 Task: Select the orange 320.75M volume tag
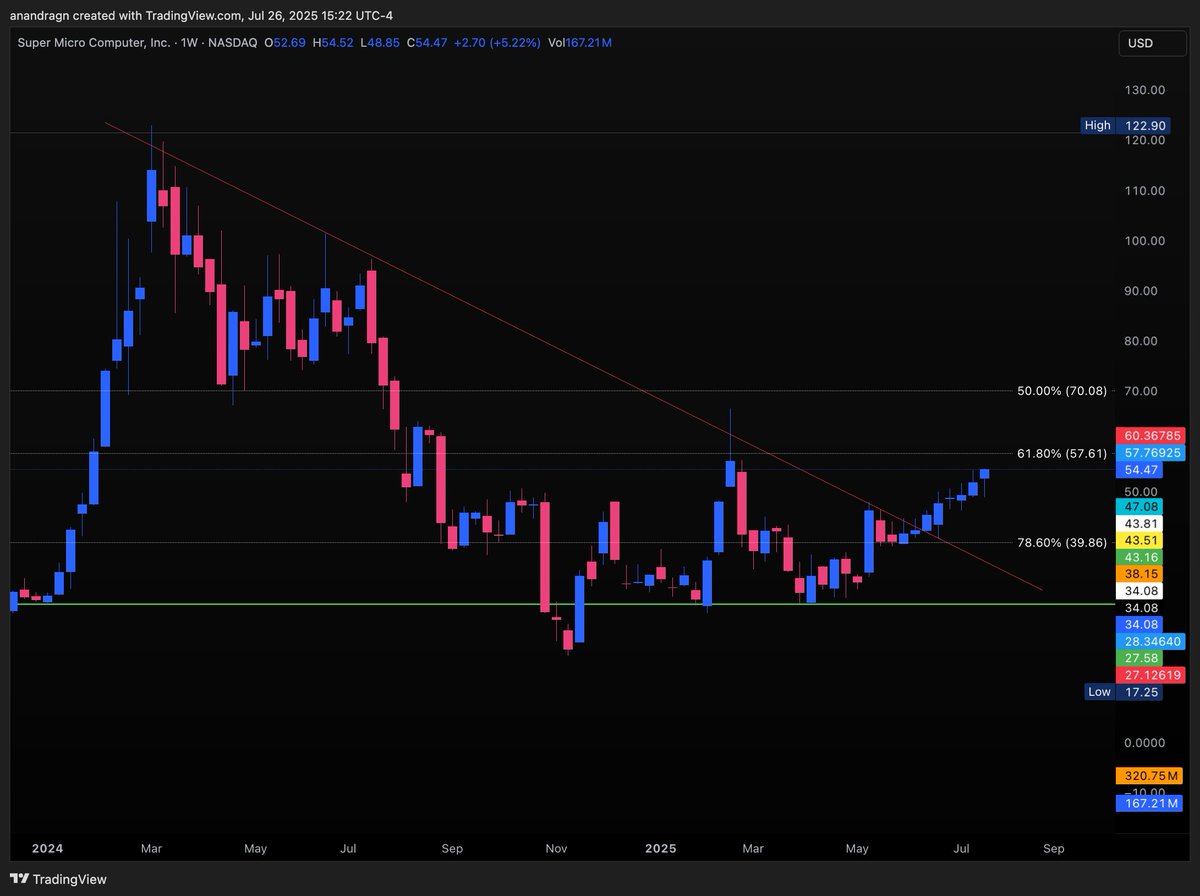point(1148,776)
